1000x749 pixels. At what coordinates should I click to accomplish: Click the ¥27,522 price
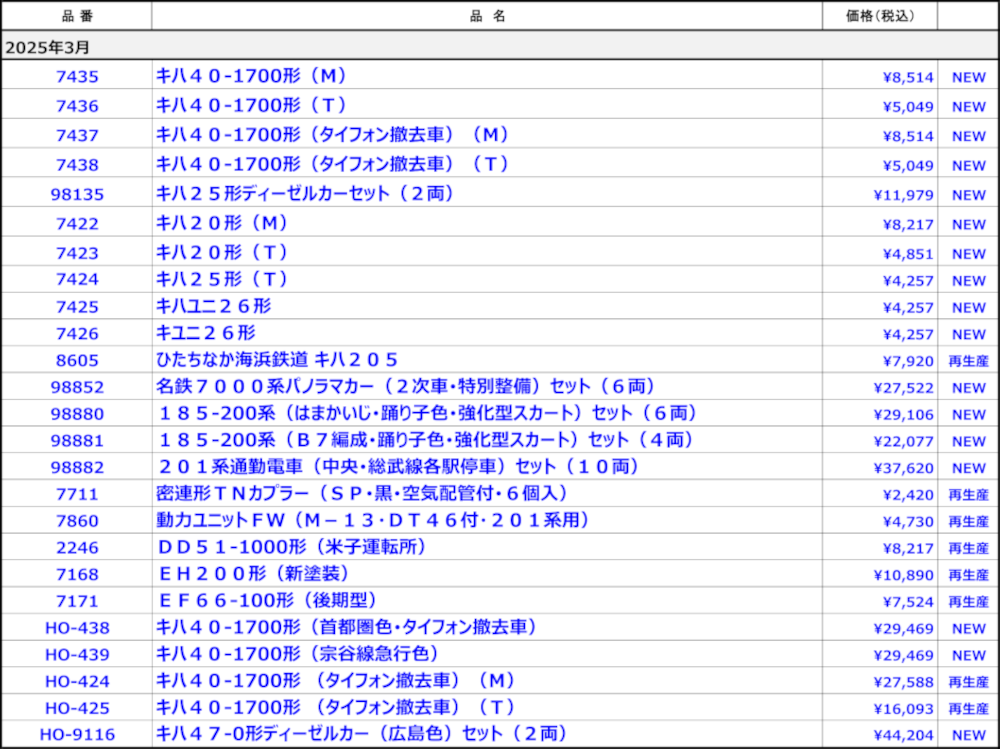click(903, 387)
